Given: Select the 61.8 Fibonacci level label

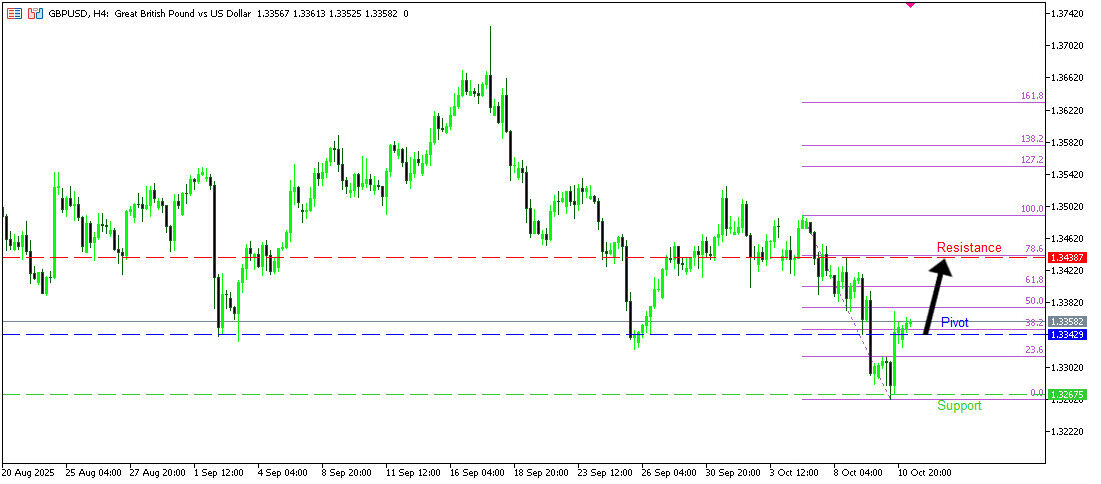Looking at the screenshot, I should [1034, 281].
